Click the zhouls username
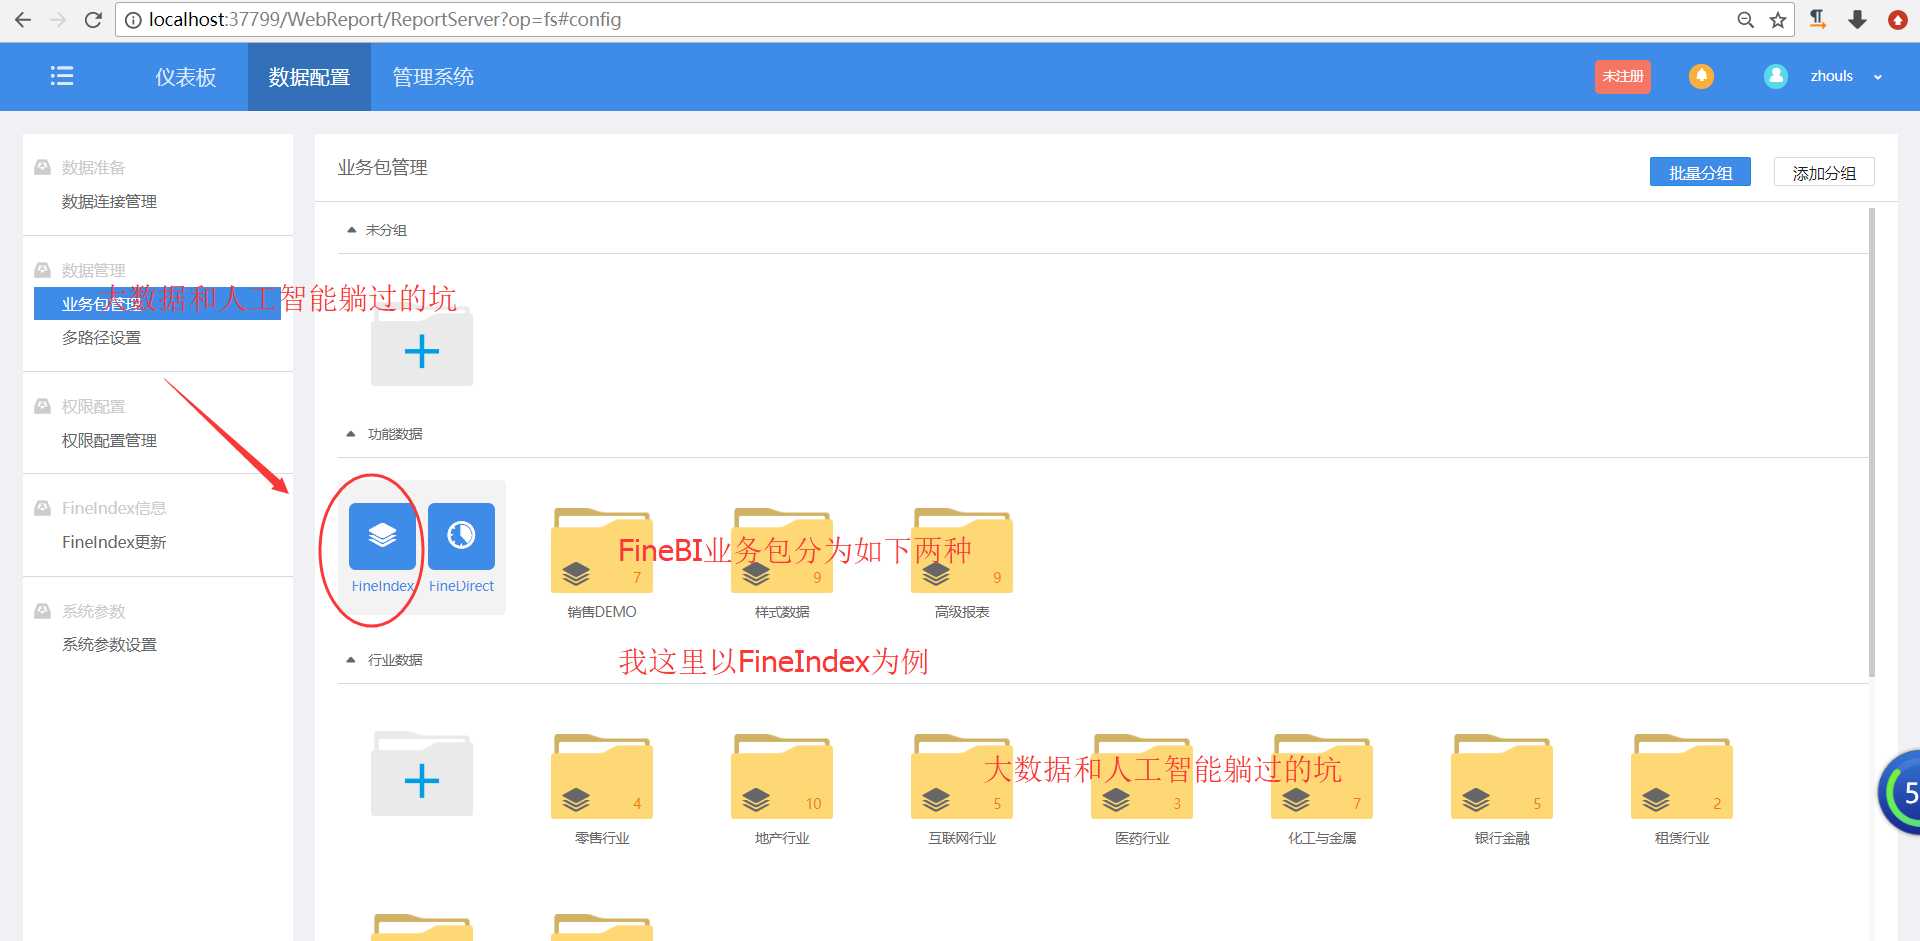Screen dimensions: 1920x941 [1831, 76]
